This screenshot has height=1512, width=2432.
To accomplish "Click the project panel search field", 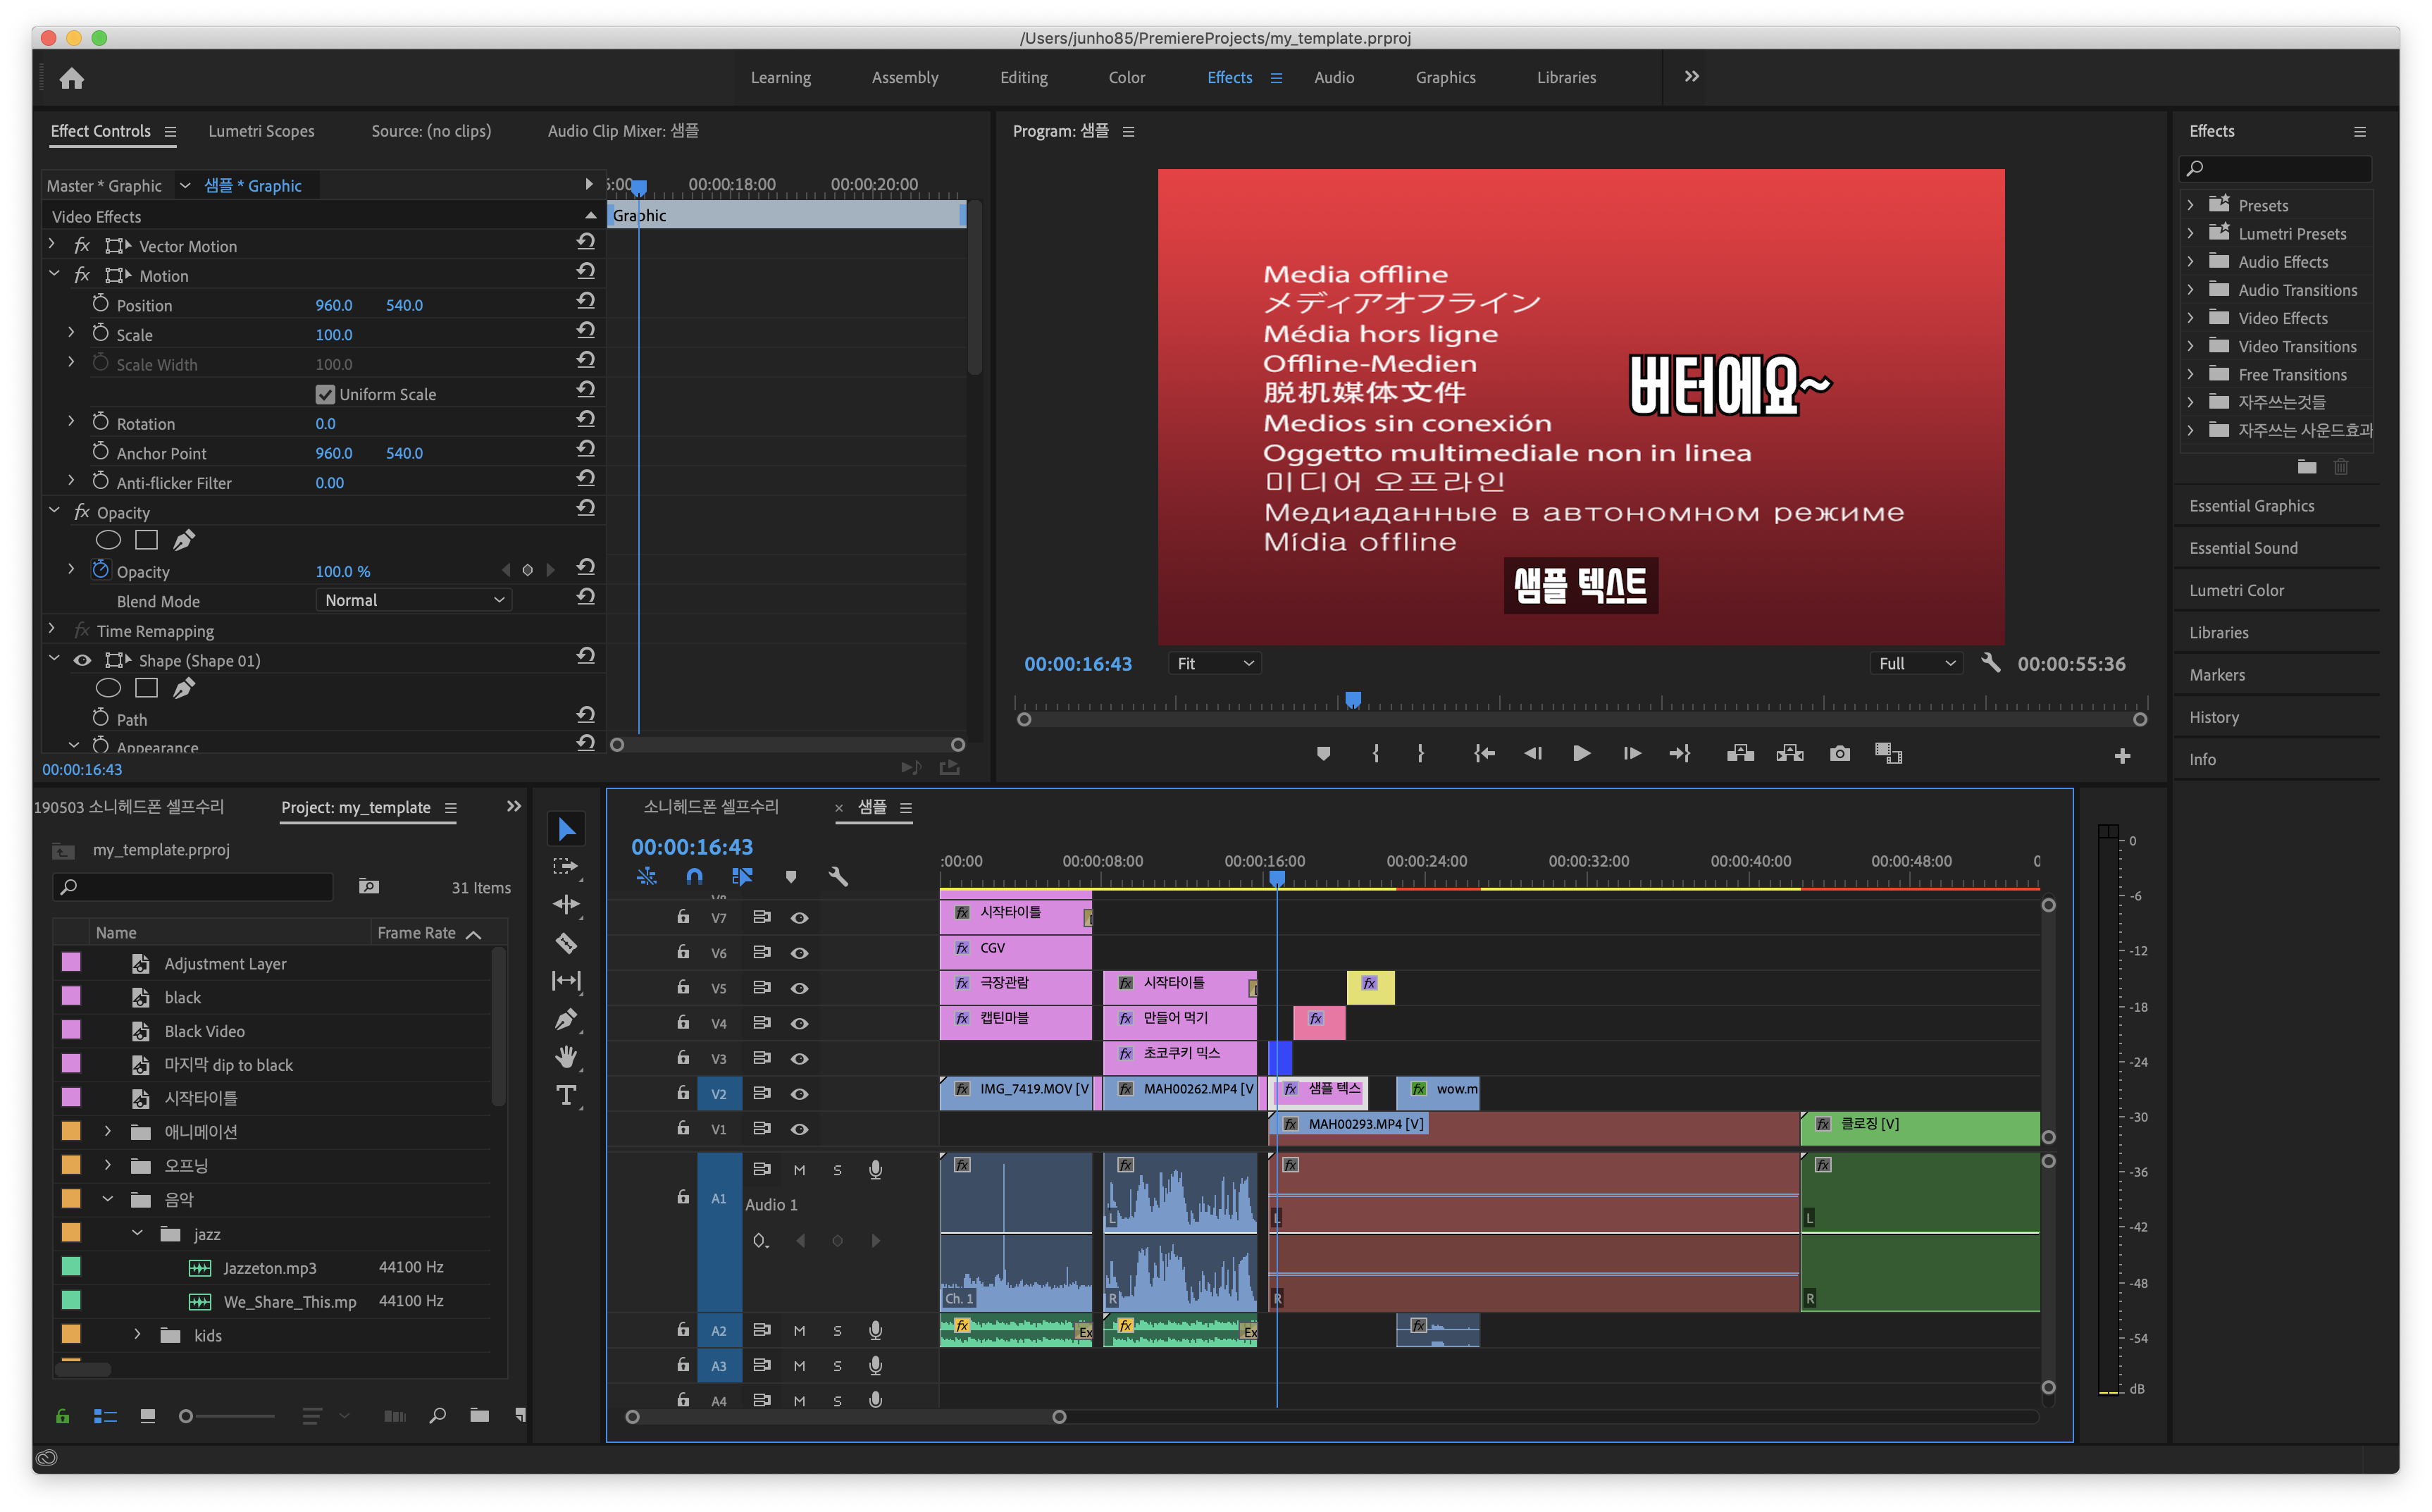I will pos(193,886).
